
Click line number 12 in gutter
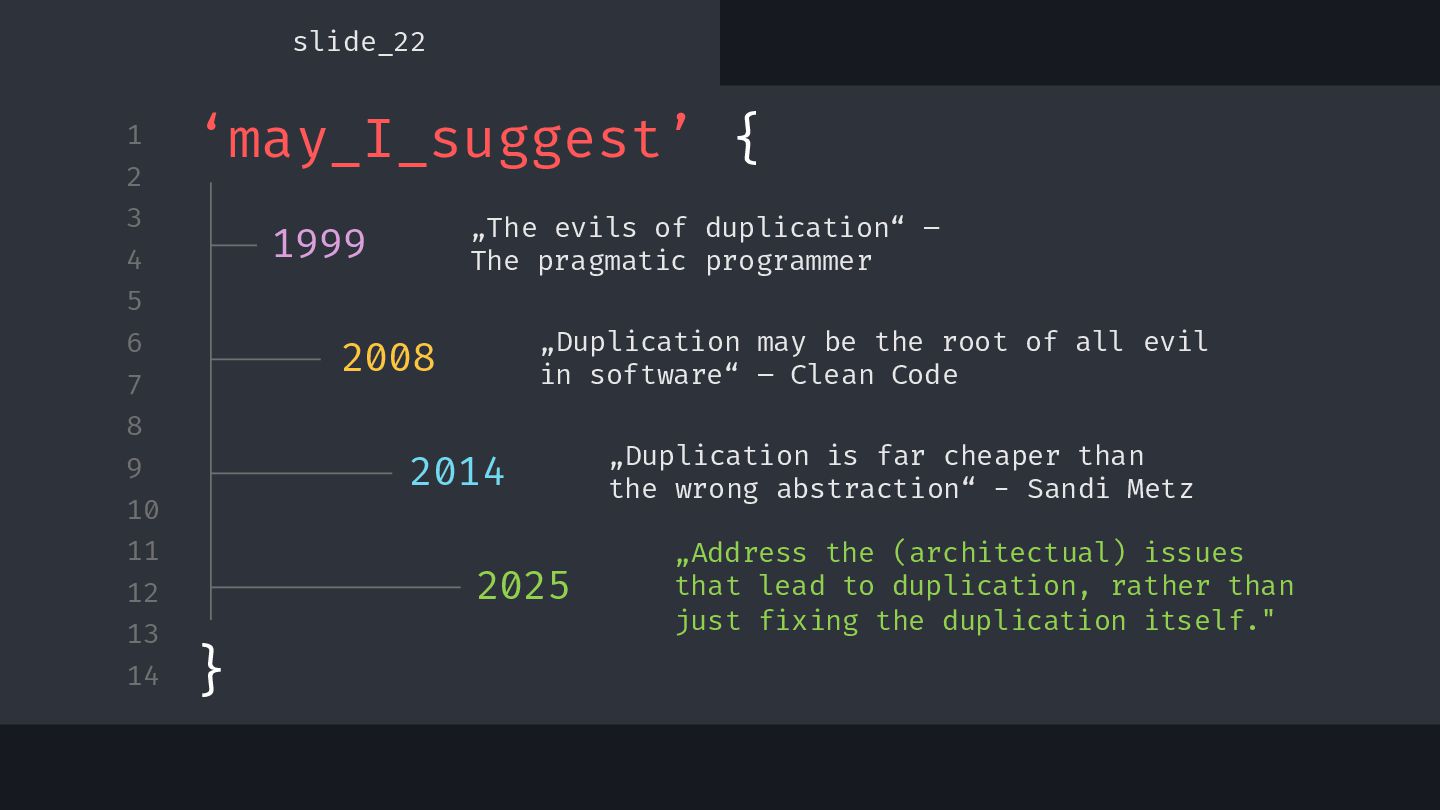(143, 593)
